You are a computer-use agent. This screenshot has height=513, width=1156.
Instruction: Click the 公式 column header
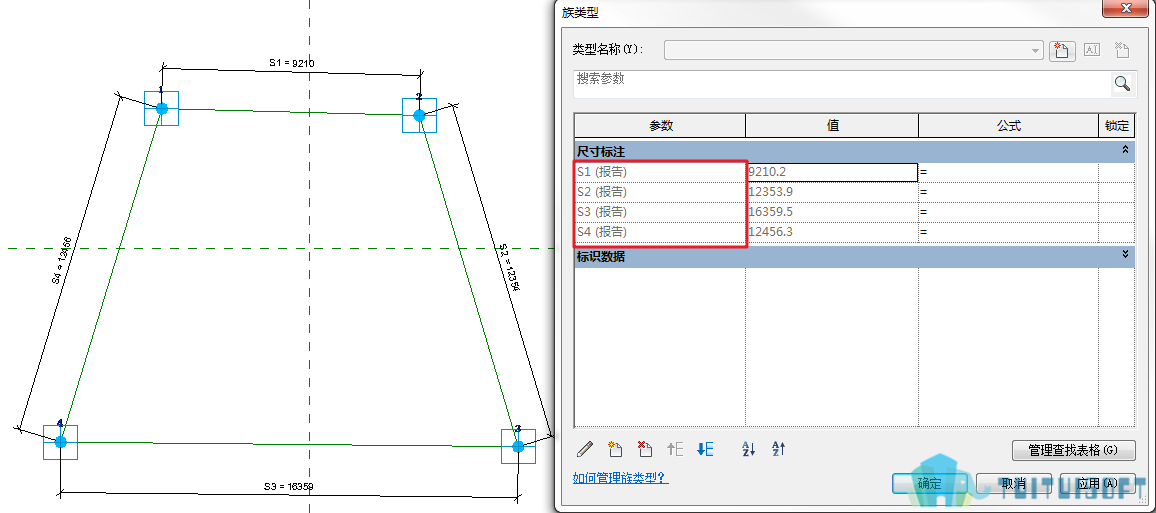[1008, 125]
